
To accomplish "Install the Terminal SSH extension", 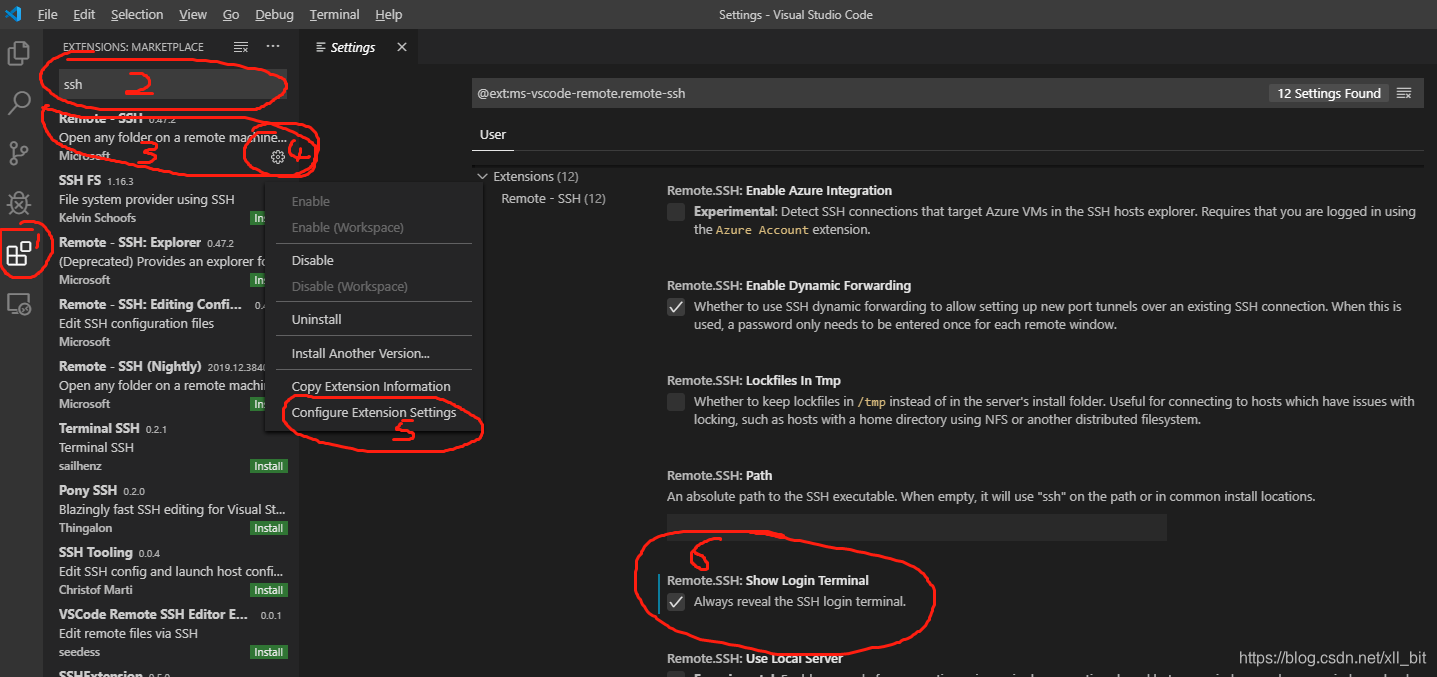I will (x=268, y=466).
